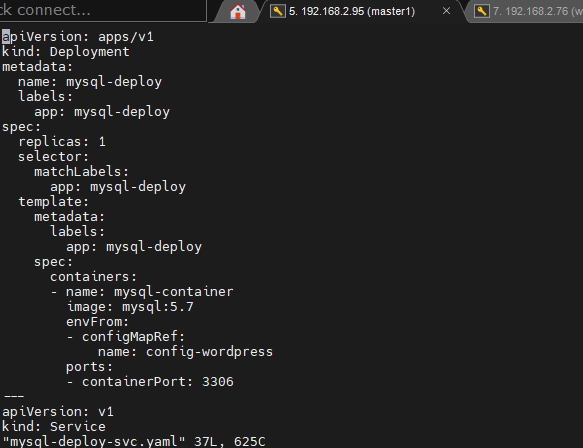Close the 192.168.2.95 (master1) tab
The width and height of the screenshot is (583, 448).
[x=447, y=11]
